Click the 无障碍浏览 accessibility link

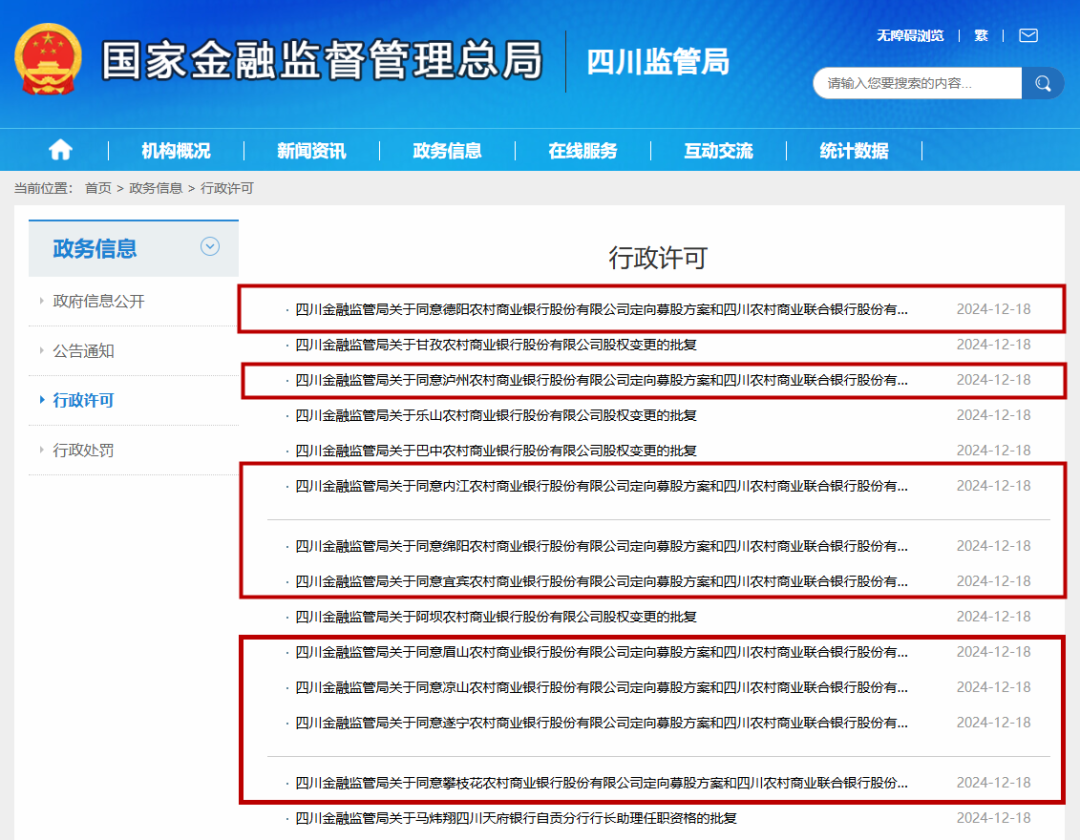tap(910, 35)
